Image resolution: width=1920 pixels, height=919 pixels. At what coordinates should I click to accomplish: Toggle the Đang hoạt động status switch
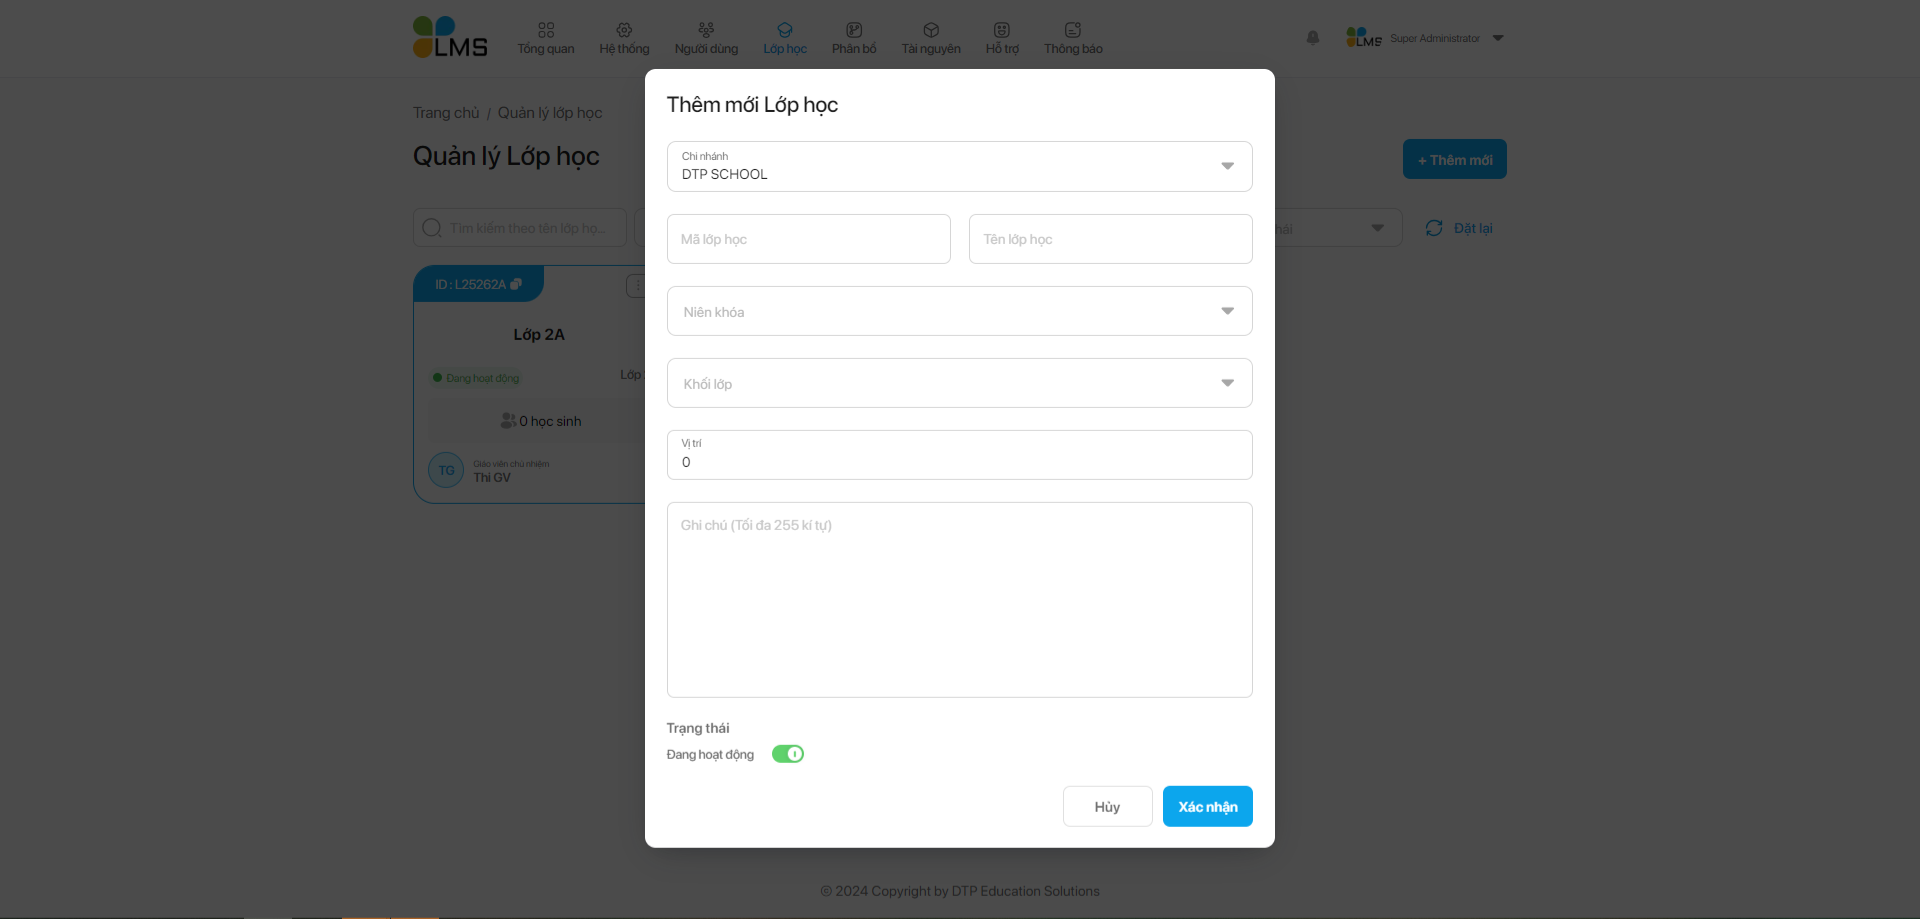coord(788,754)
